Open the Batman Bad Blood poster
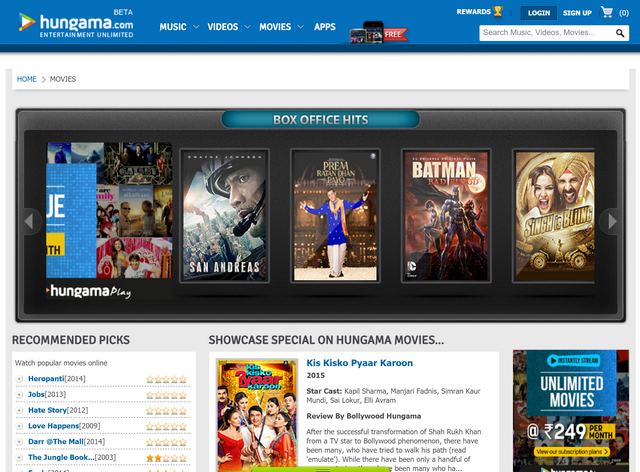 click(x=446, y=216)
